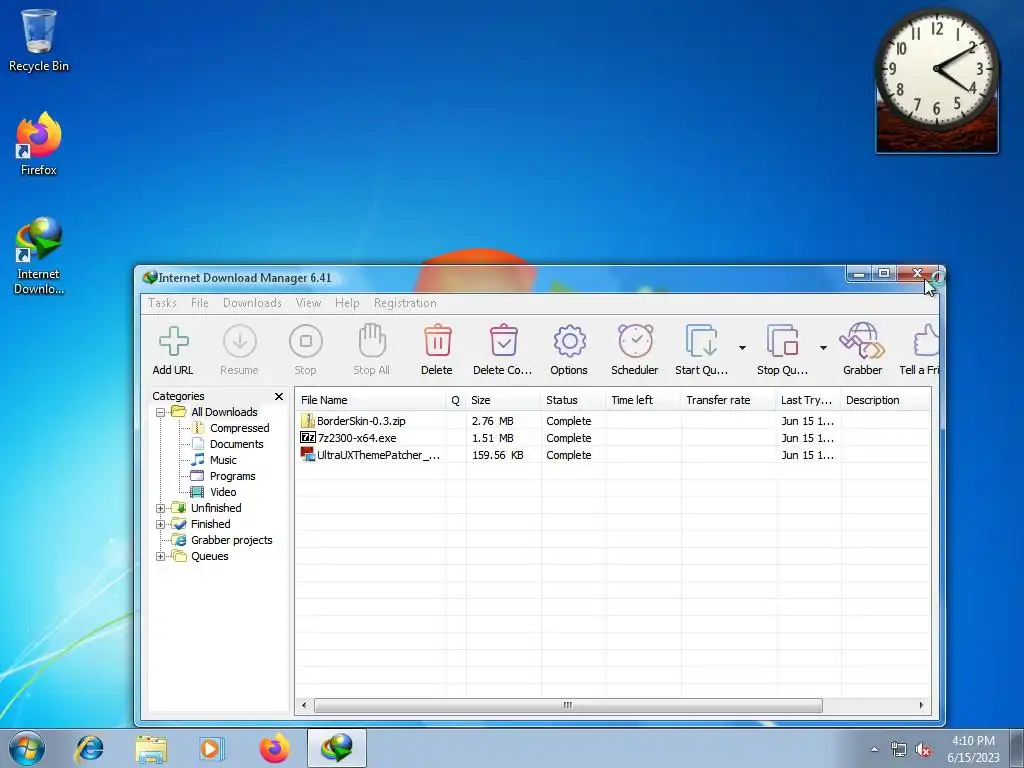Select BorderSkin-0.3.zip file icon
This screenshot has width=1024, height=768.
308,421
